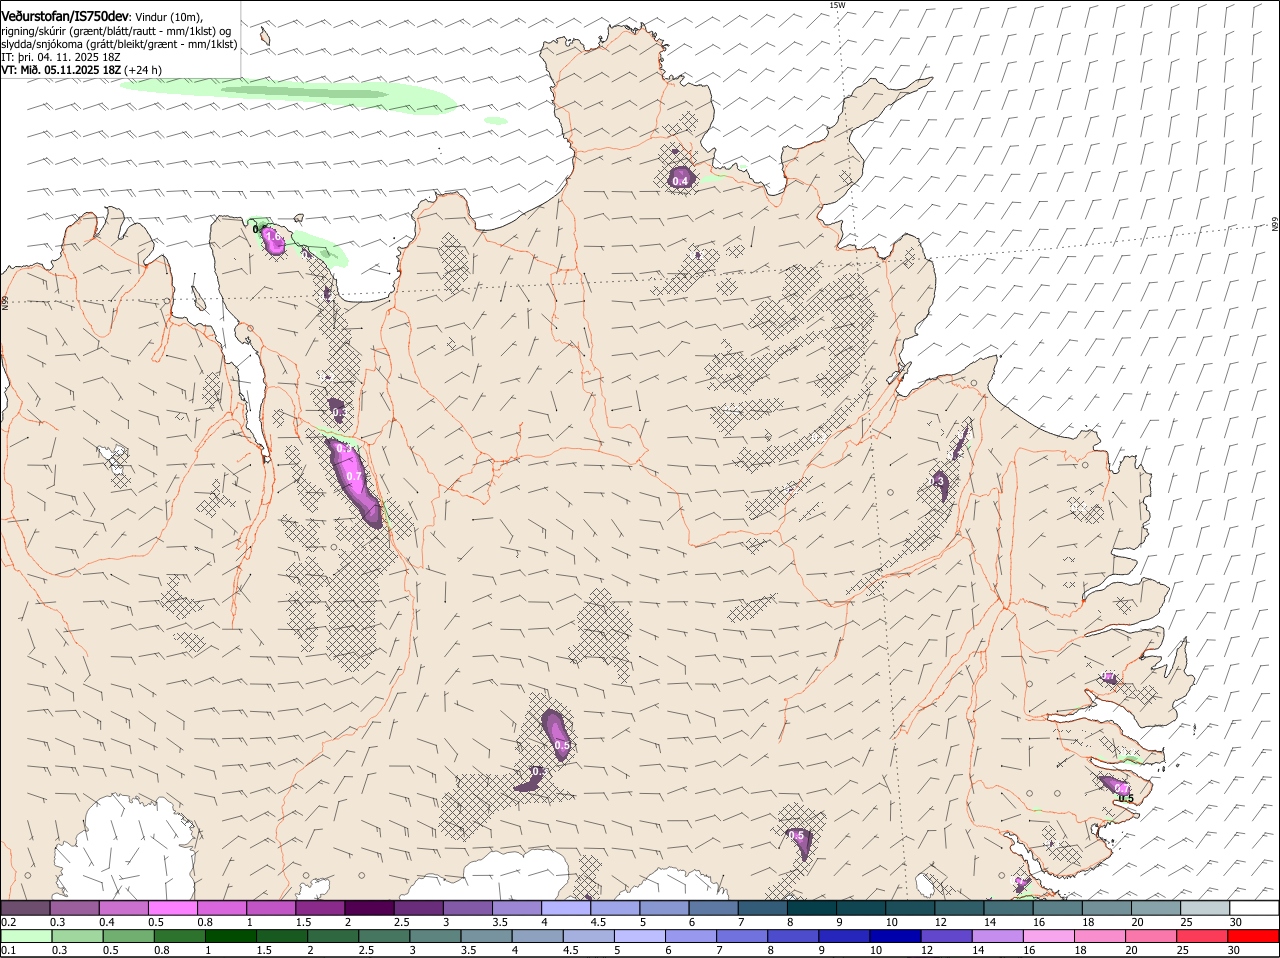Click the number 20 label, lower legend row
Image resolution: width=1280 pixels, height=958 pixels.
tap(1131, 951)
